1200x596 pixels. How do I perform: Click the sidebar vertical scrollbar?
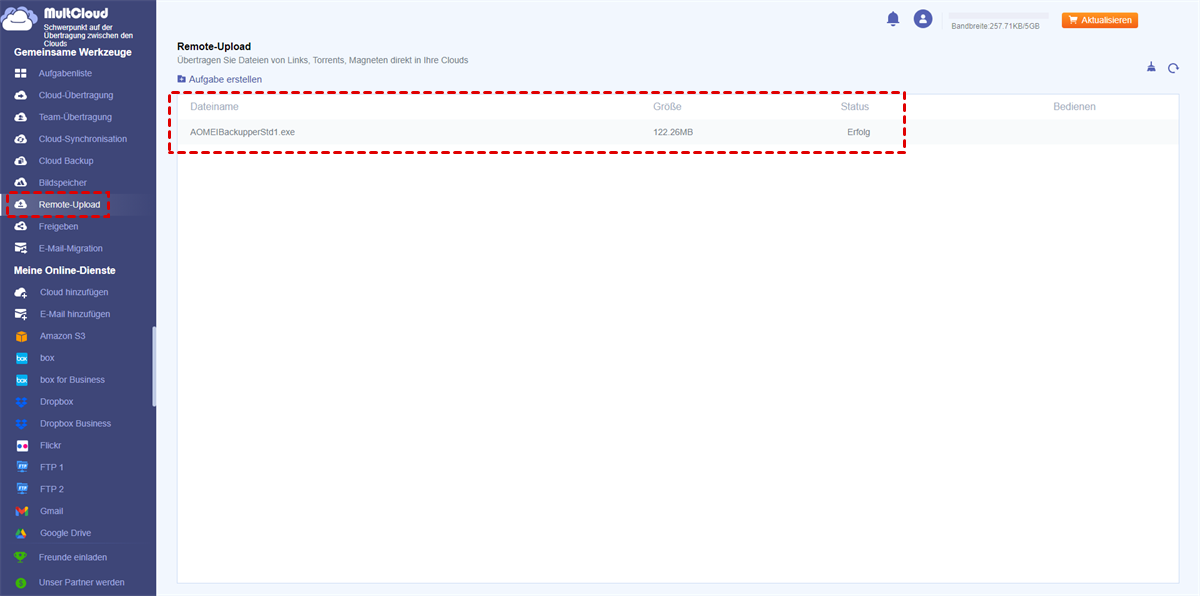pyautogui.click(x=153, y=366)
